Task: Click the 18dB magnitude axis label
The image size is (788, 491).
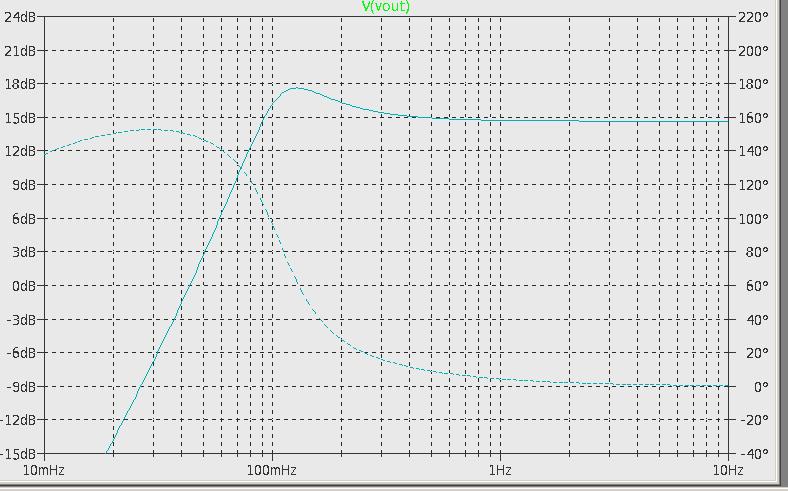Action: click(x=20, y=84)
